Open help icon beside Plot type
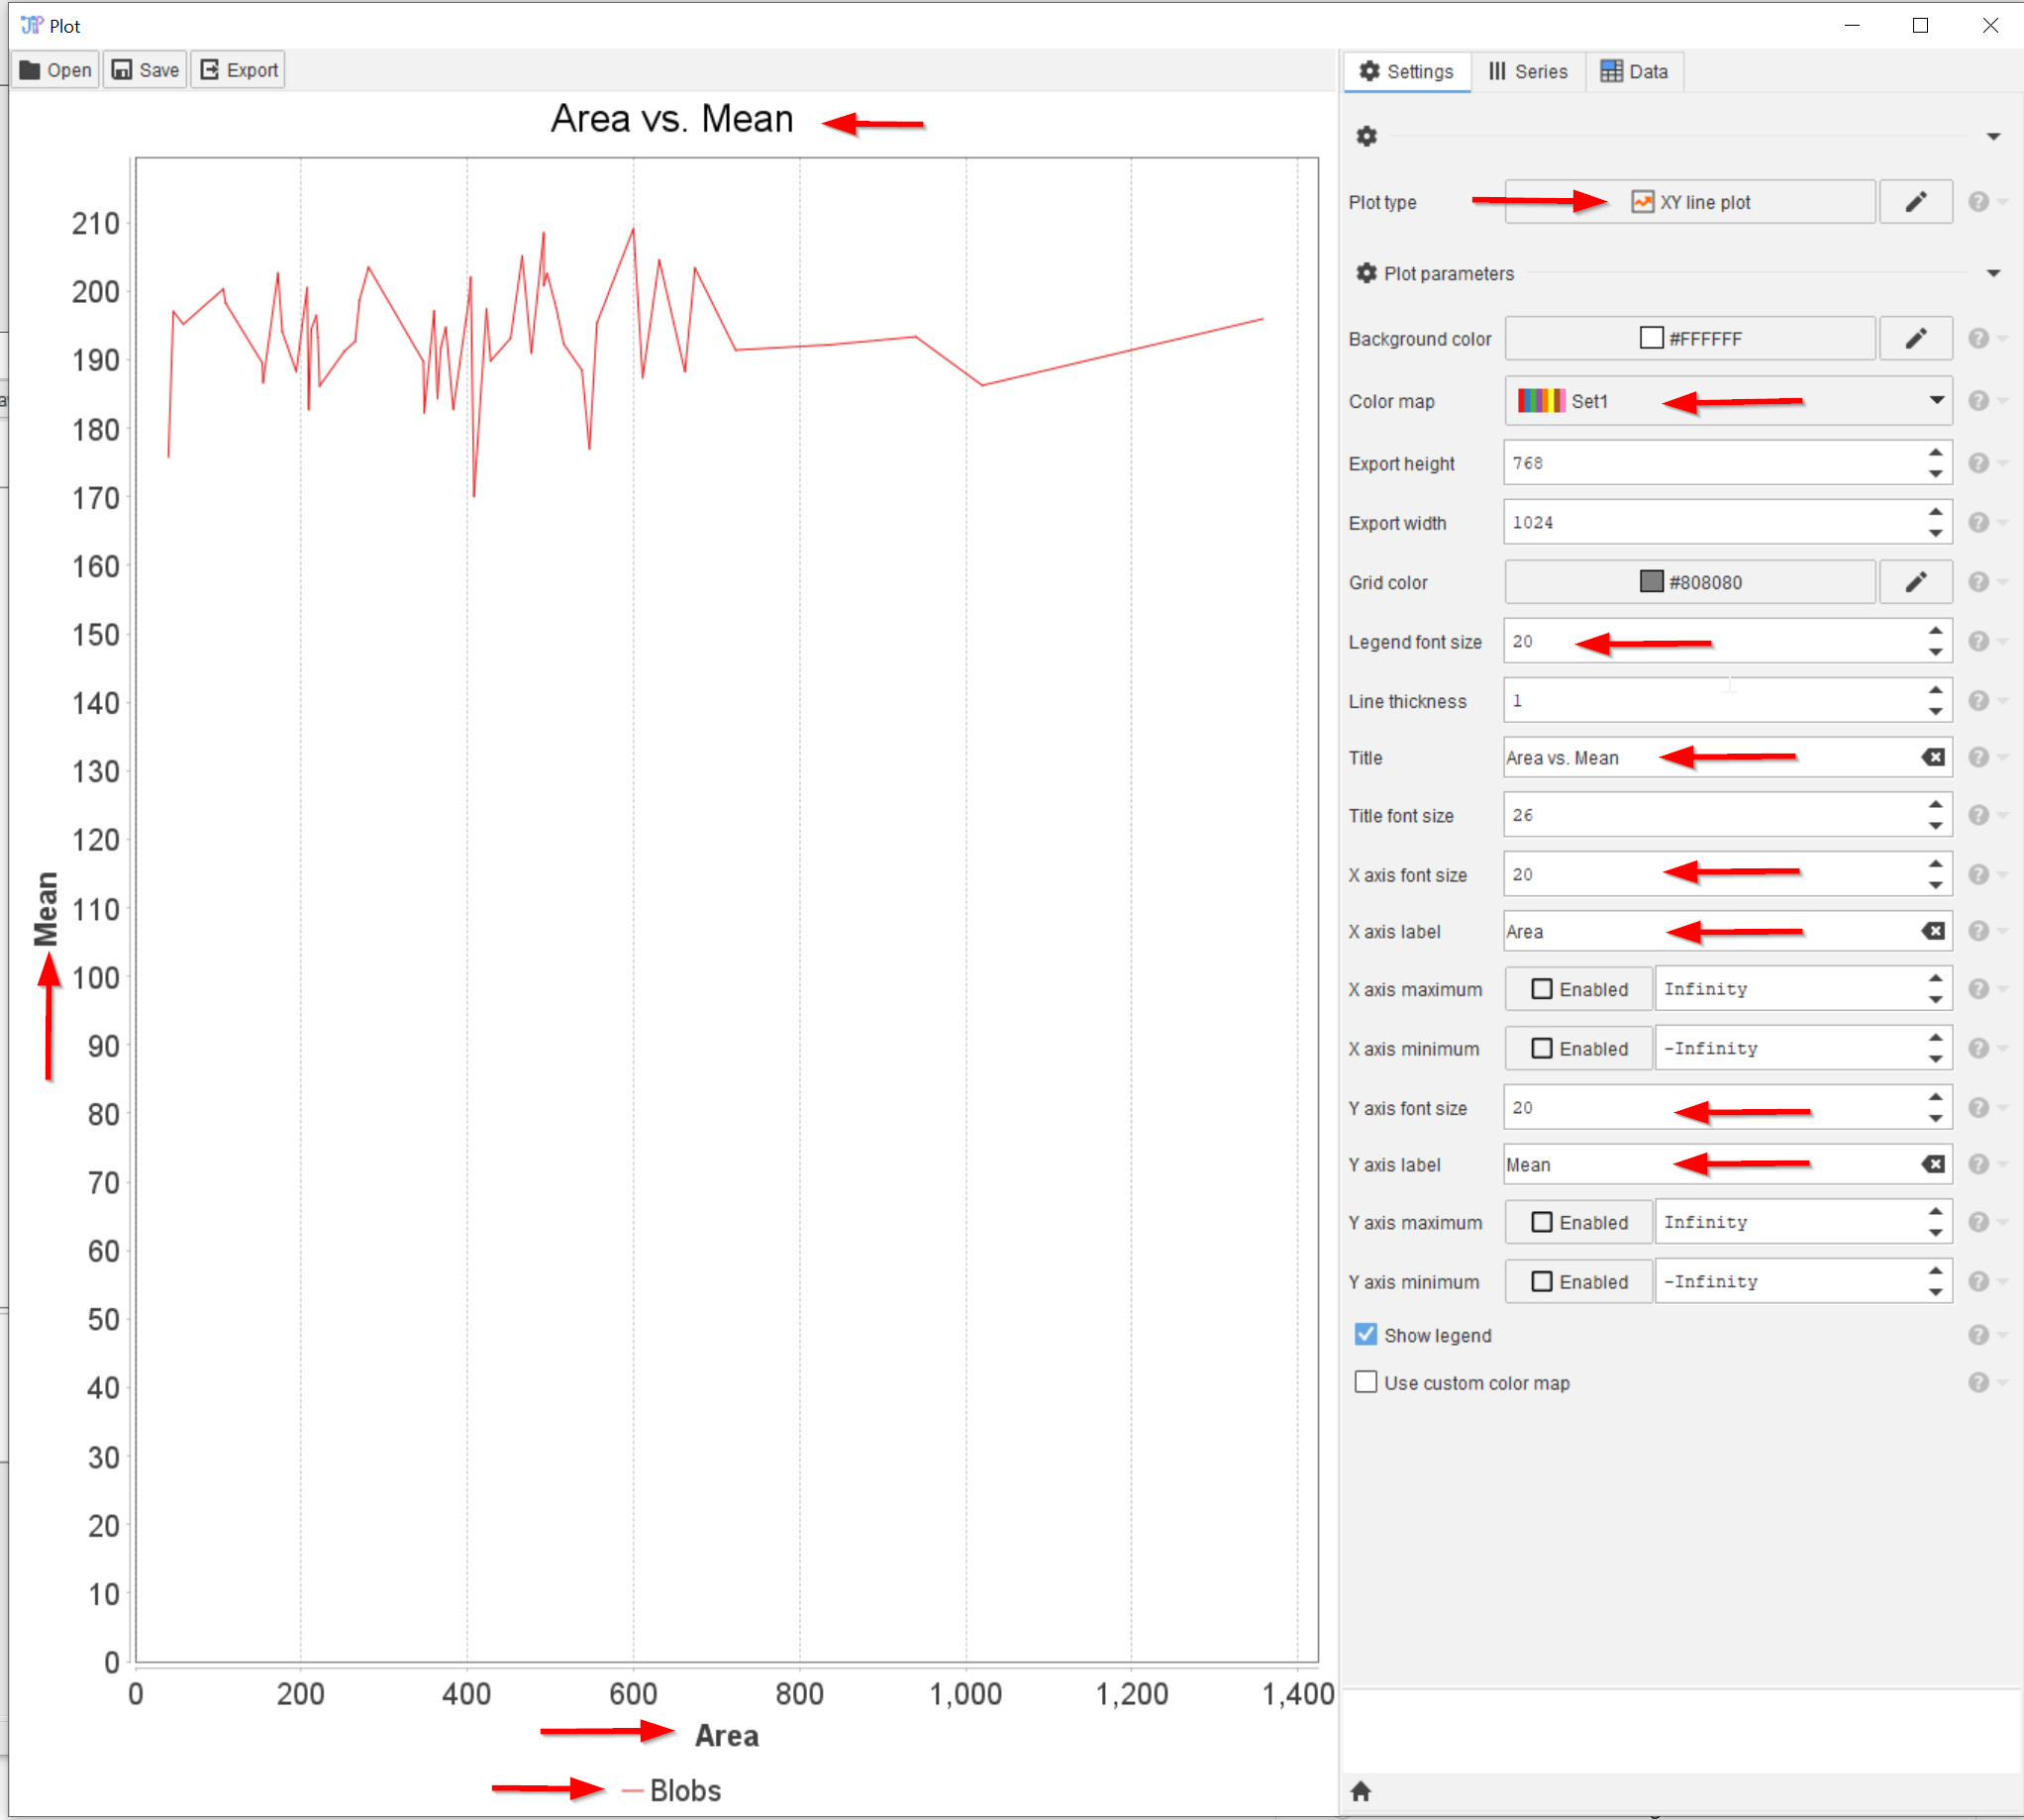 [1978, 202]
